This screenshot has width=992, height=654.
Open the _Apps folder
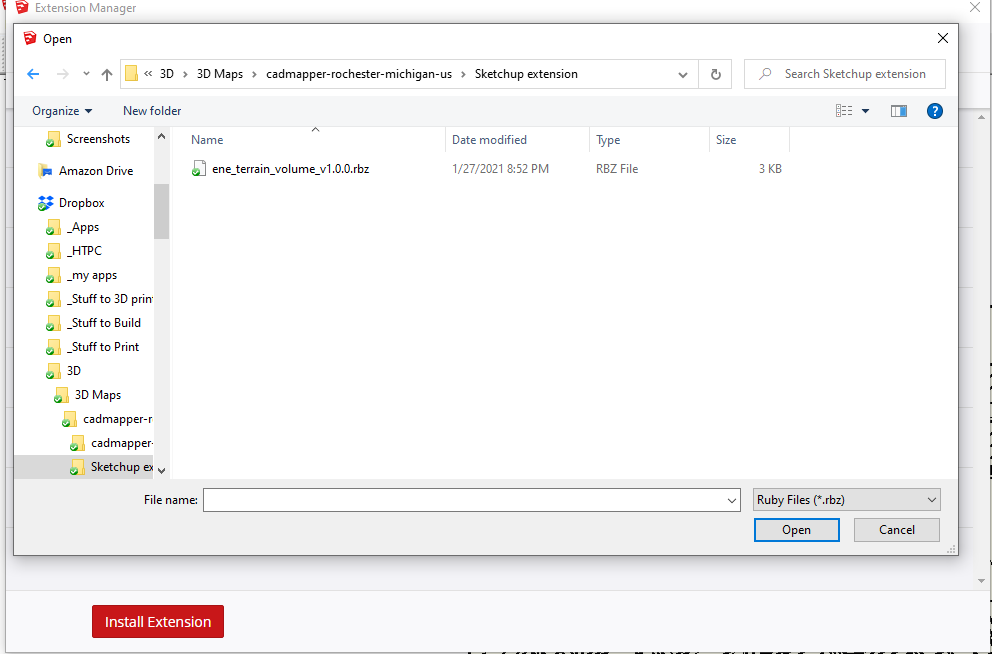click(83, 227)
